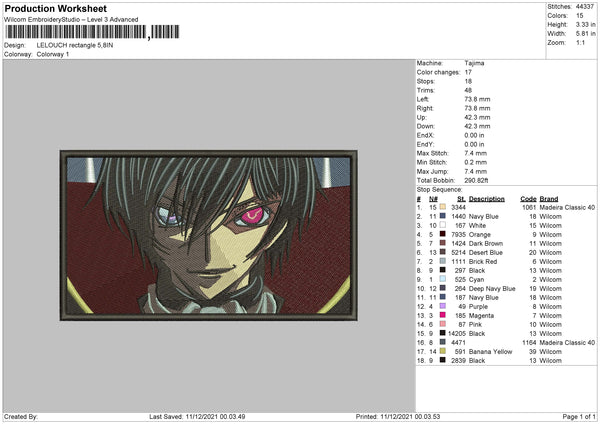Click the 'Desert Blue' description text
Screen dimensions: 600x424
pyautogui.click(x=486, y=252)
